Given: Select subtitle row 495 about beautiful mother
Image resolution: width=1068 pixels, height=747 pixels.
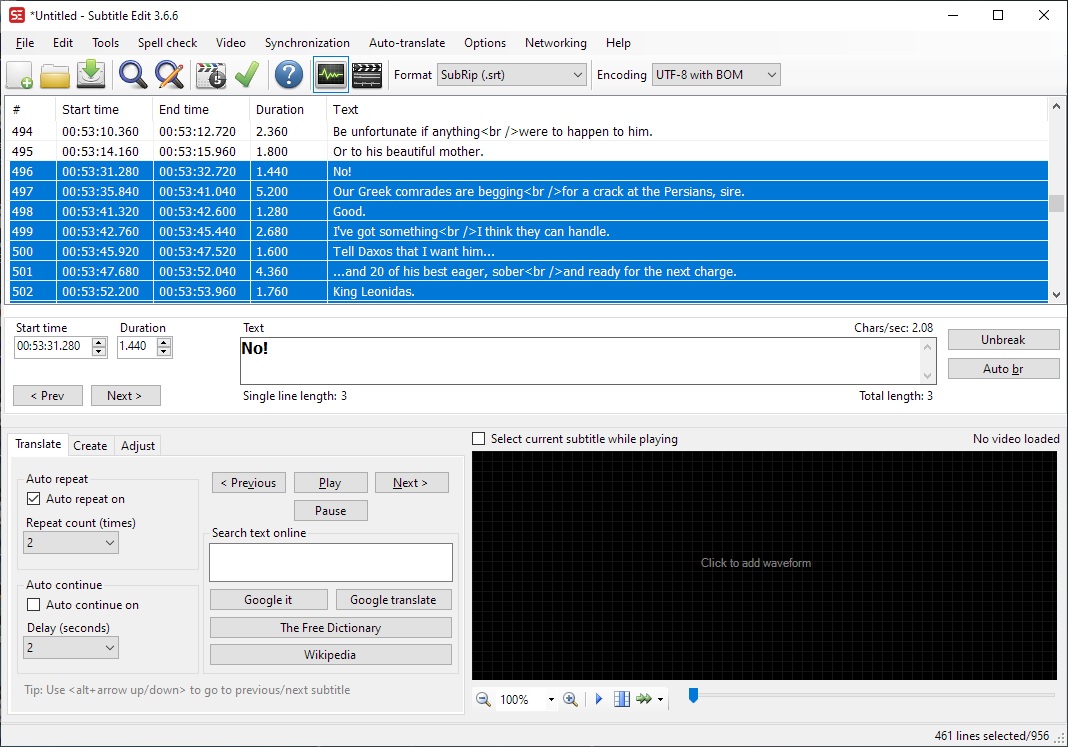Looking at the screenshot, I should [x=529, y=151].
